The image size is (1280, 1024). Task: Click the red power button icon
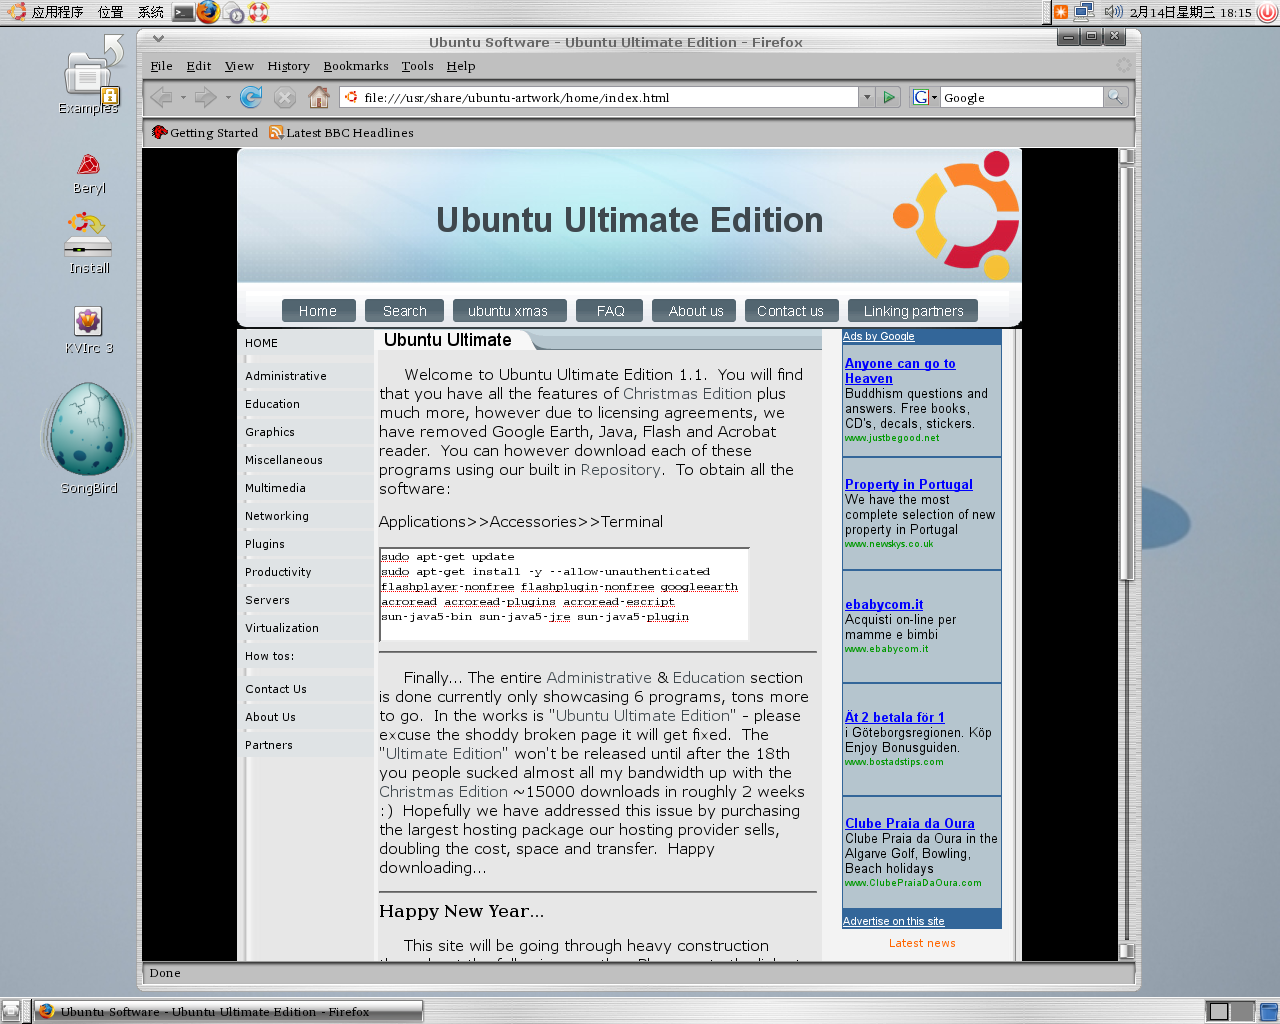[1268, 12]
